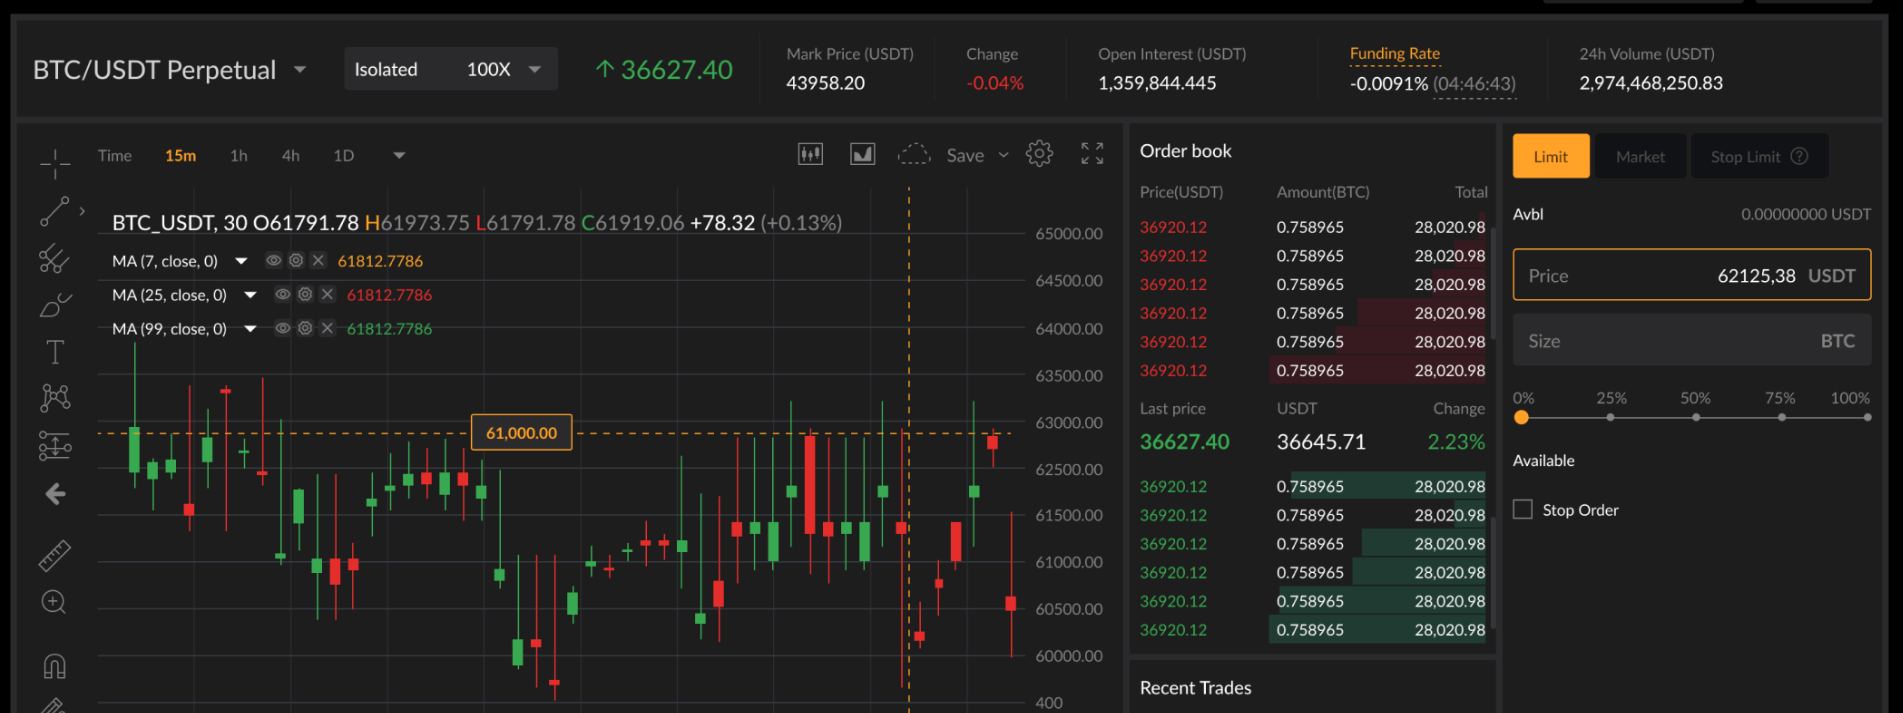Pick the ruler measure tool

coord(55,555)
